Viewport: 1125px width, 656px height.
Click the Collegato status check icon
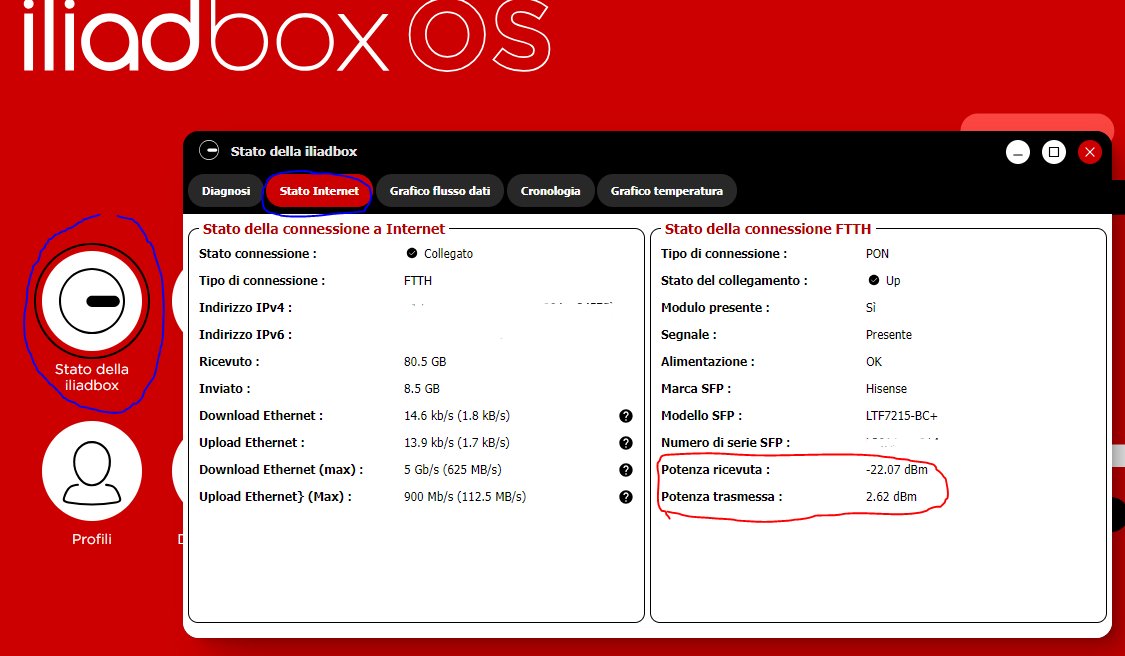click(411, 254)
